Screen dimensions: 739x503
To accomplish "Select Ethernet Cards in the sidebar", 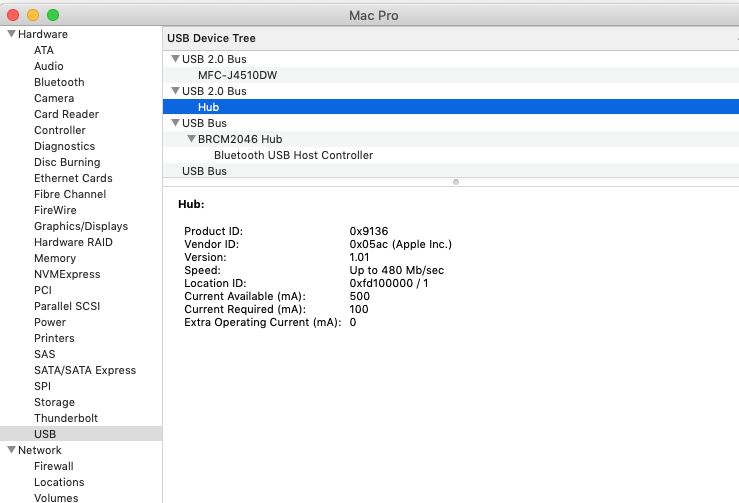I will coord(73,178).
